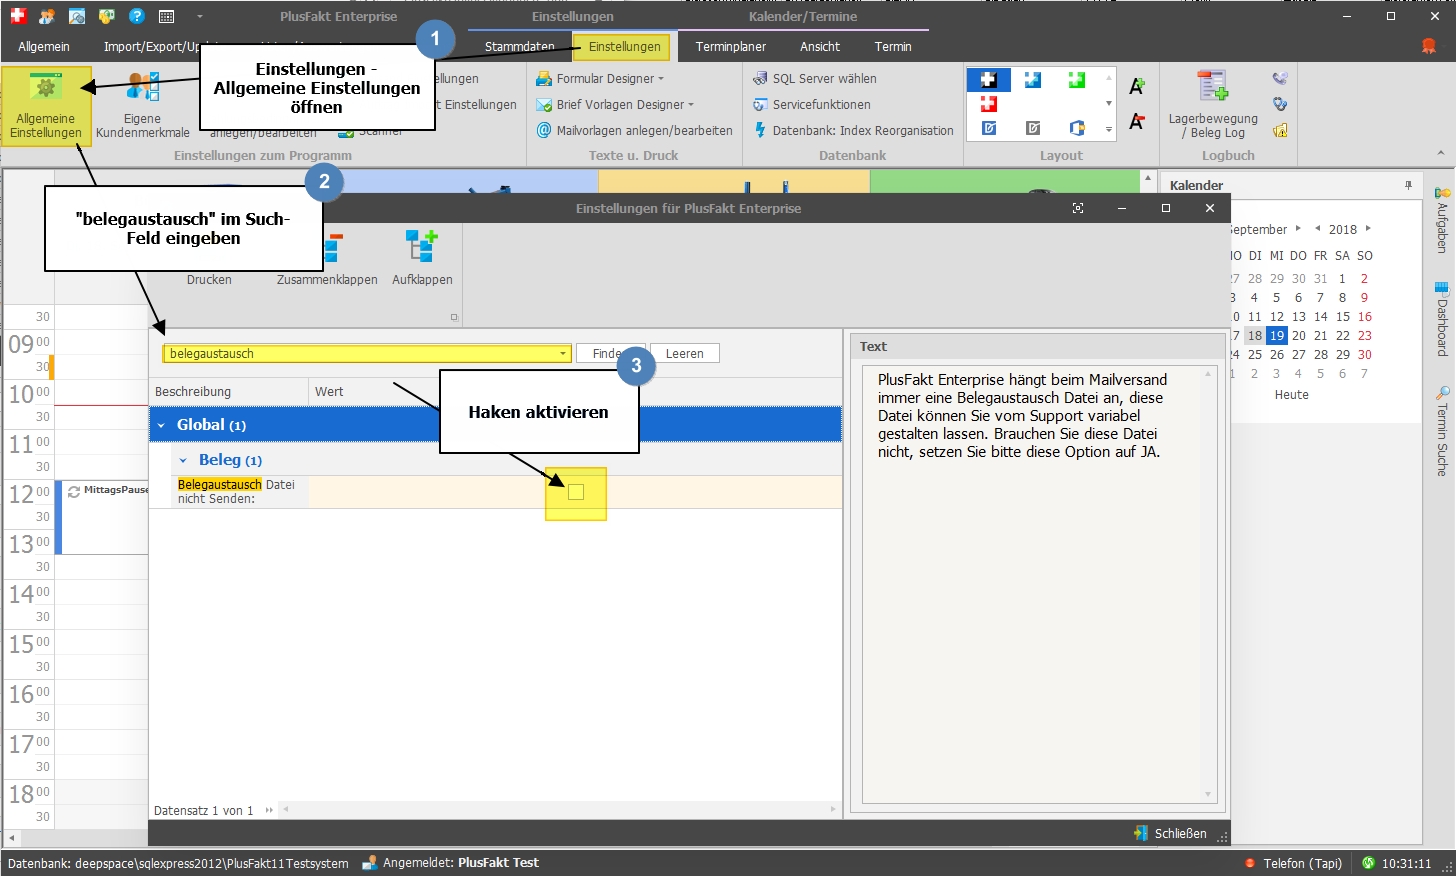This screenshot has width=1456, height=876.
Task: Click Aufklappen in the settings dialog
Action: 422,257
